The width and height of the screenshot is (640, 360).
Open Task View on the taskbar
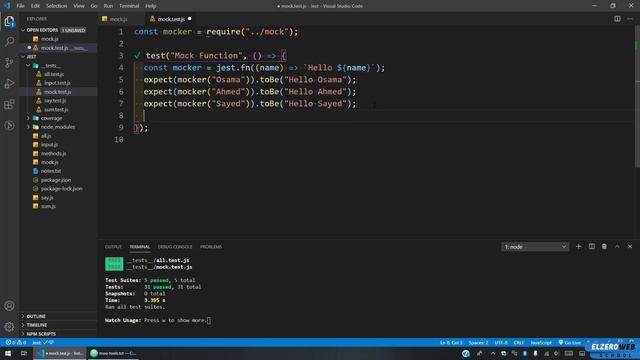coord(24,353)
